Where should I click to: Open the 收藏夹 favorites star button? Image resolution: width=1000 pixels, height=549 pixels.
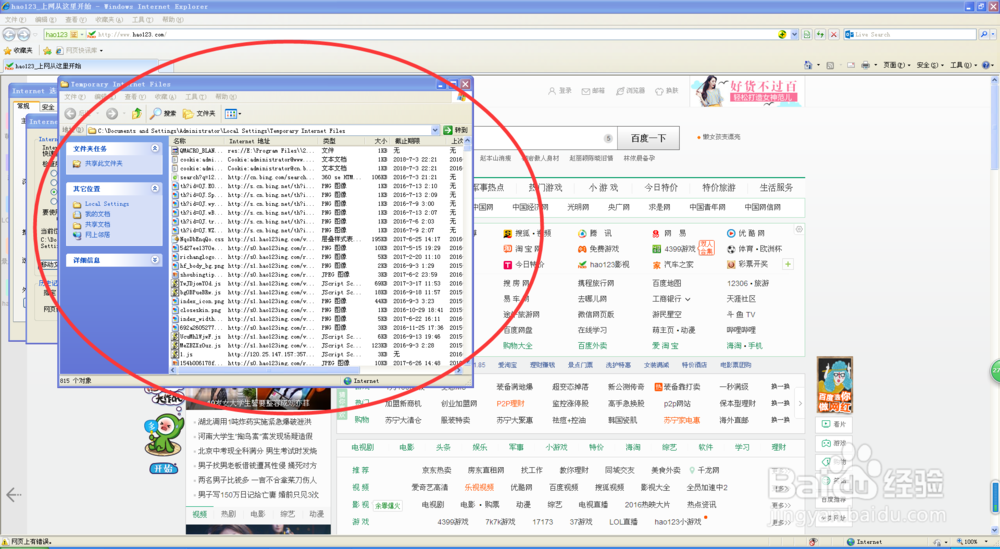point(18,50)
